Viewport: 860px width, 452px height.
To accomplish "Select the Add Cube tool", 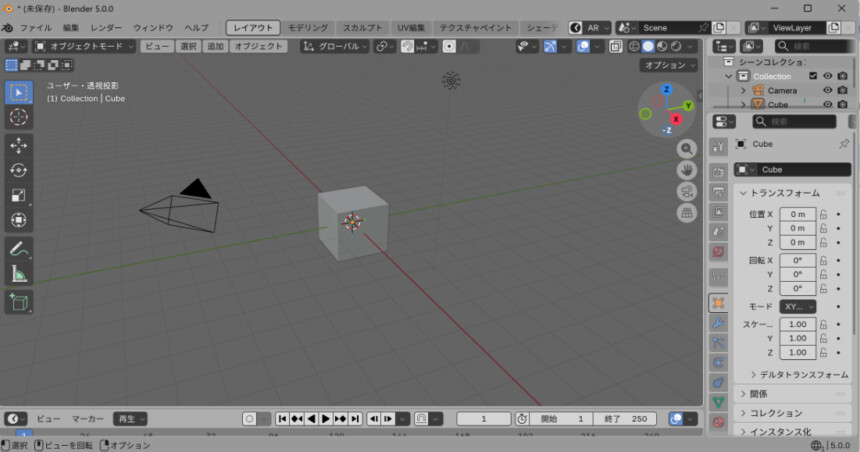I will pyautogui.click(x=18, y=301).
